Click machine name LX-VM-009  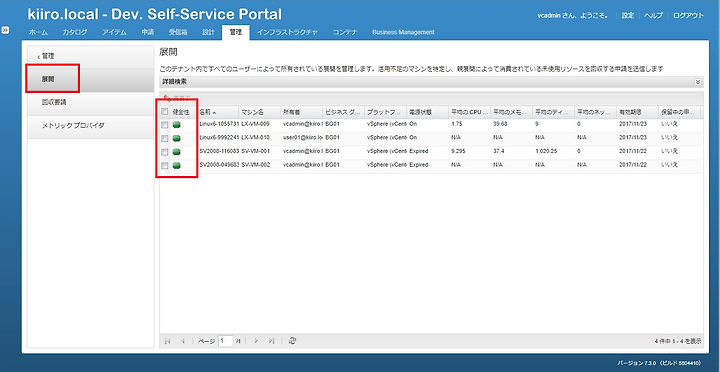click(255, 124)
